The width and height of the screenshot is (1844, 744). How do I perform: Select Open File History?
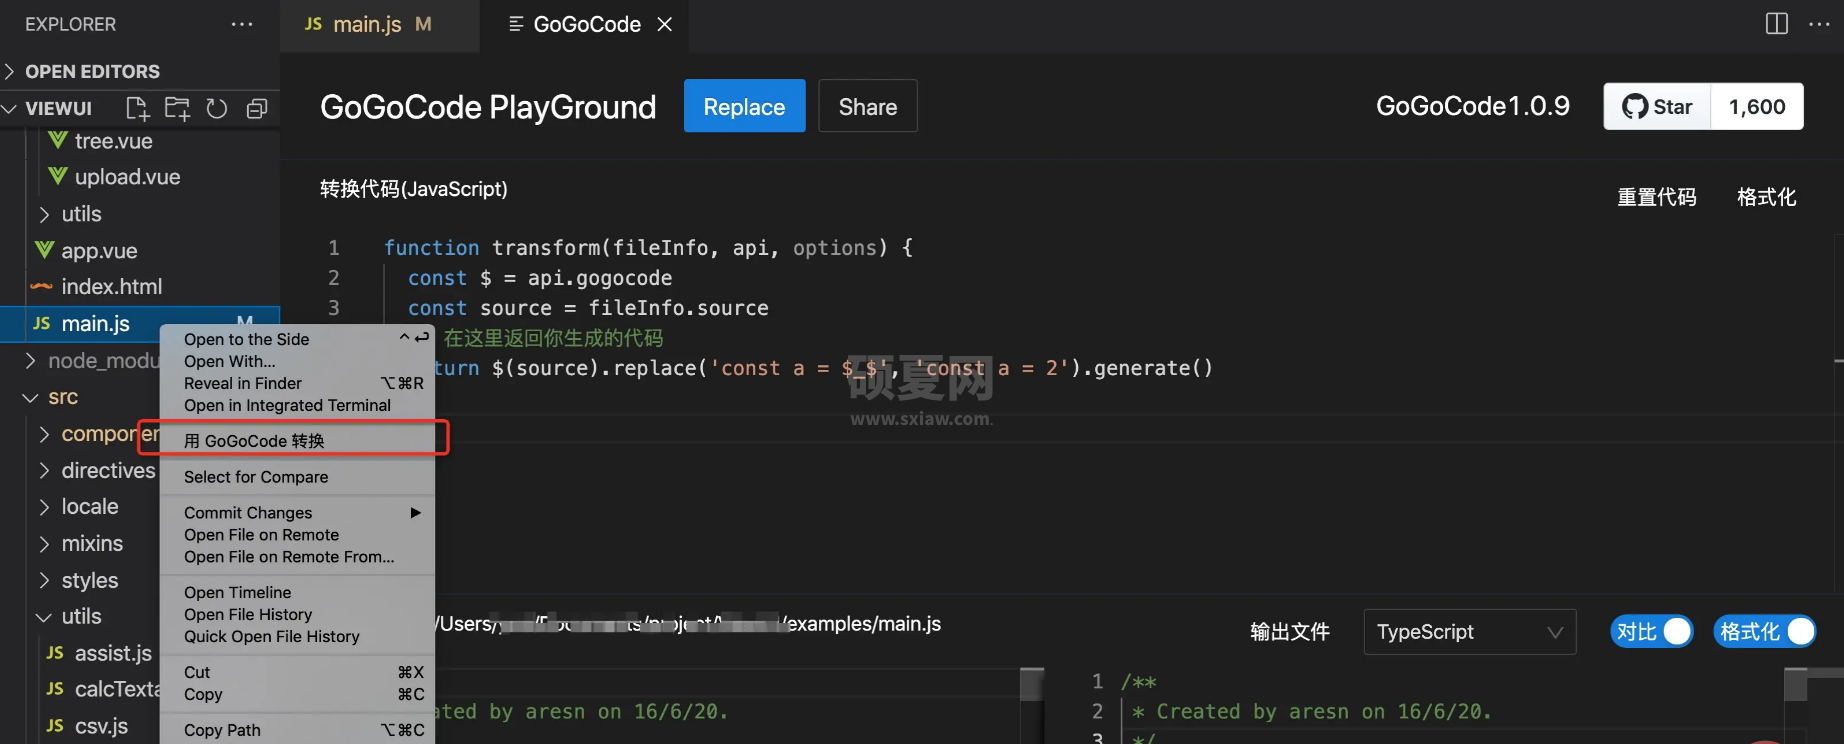pos(297,615)
